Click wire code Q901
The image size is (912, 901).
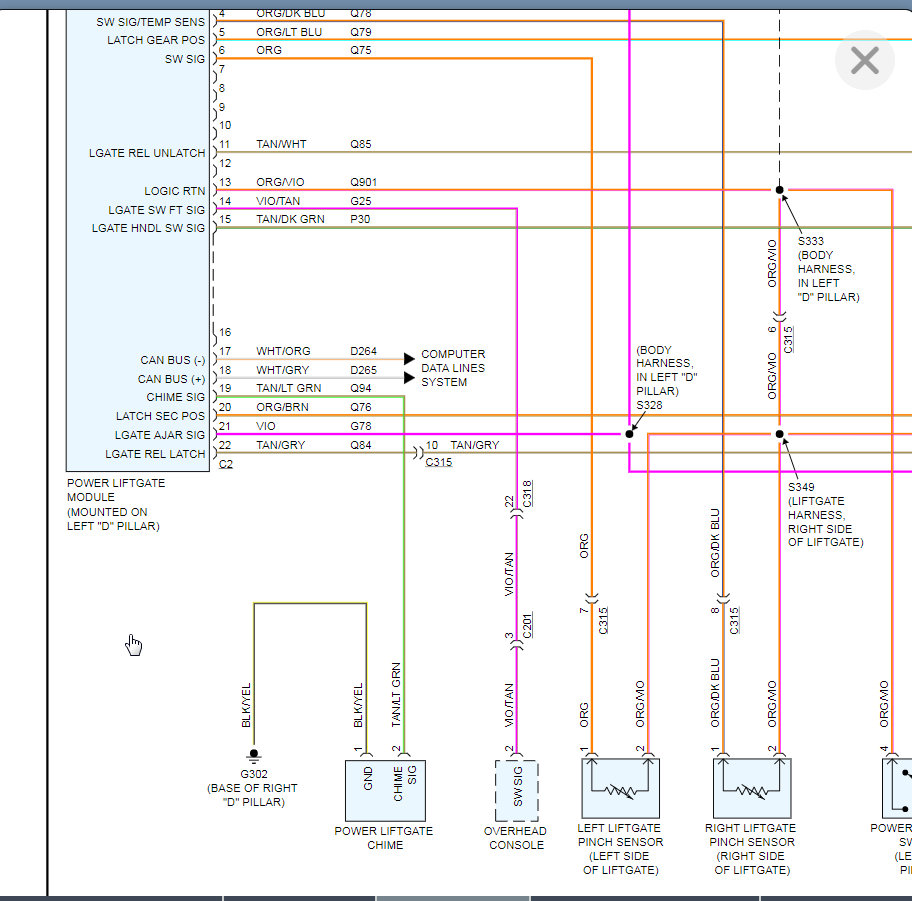[x=364, y=182]
